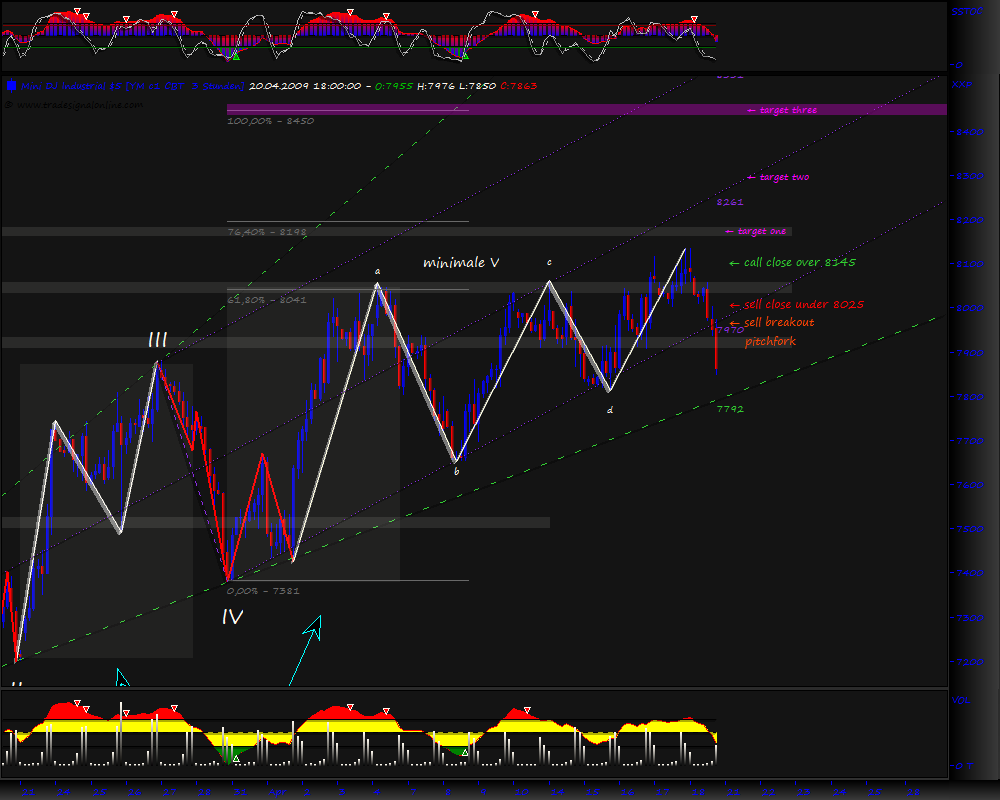Select the sell breakout note
This screenshot has width=1000, height=800.
click(772, 322)
